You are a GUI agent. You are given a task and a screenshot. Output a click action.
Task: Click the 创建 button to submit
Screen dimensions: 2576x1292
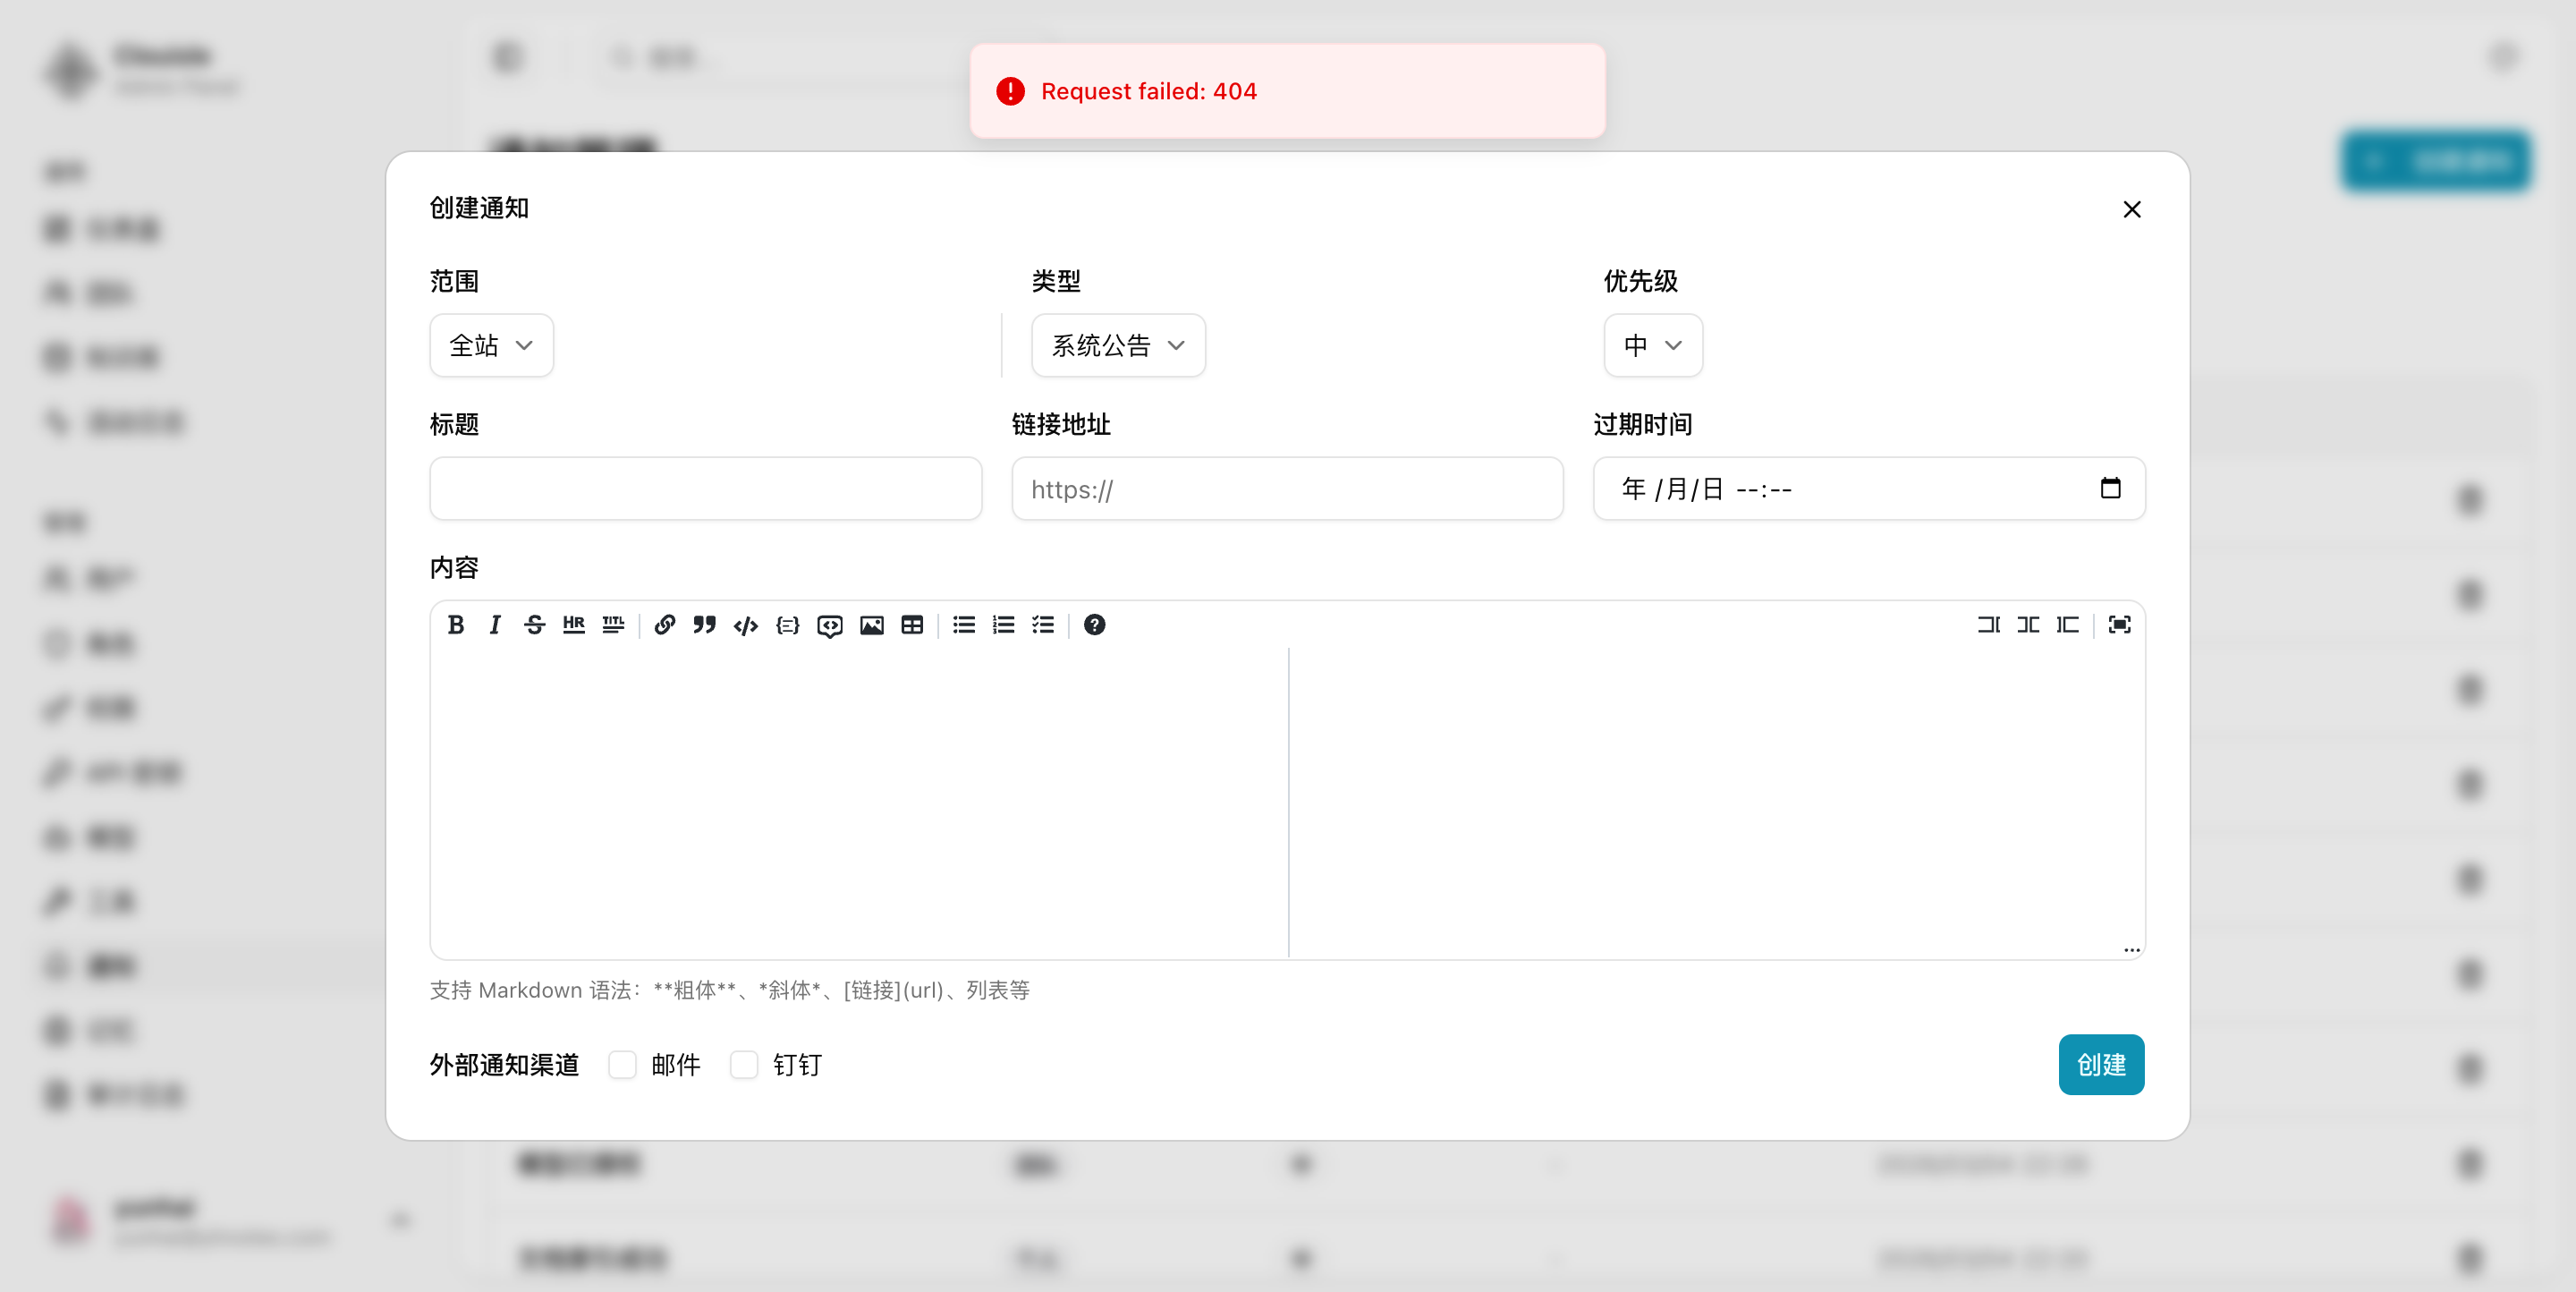point(2101,1064)
